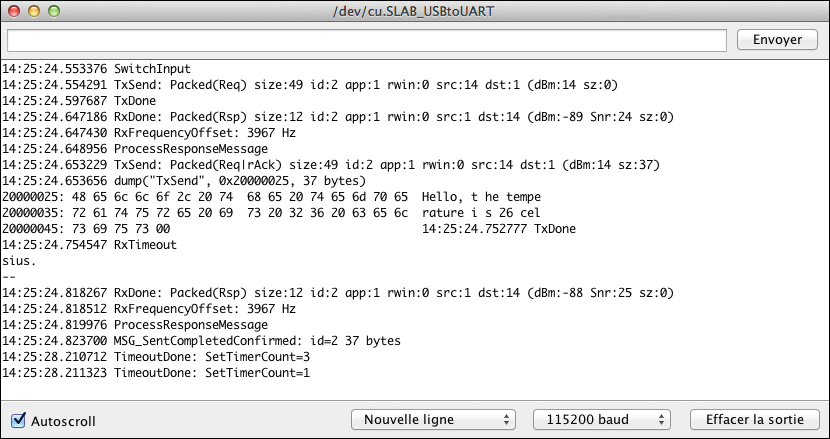
Task: Open the Nouvelle ligne line-ending dropdown
Action: pyautogui.click(x=433, y=419)
